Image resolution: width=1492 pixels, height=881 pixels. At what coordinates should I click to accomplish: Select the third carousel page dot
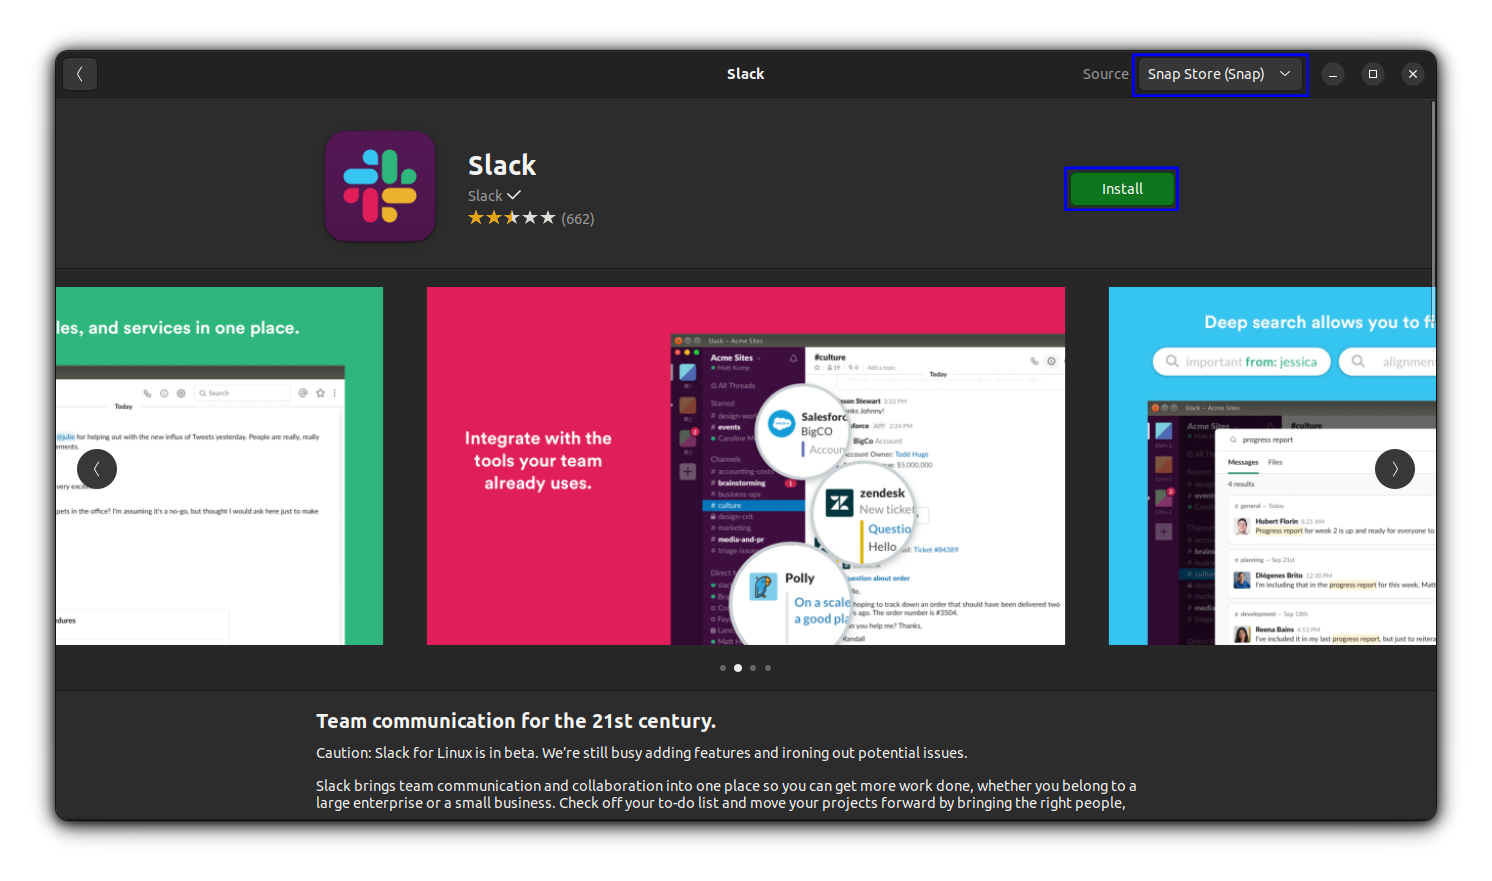753,668
